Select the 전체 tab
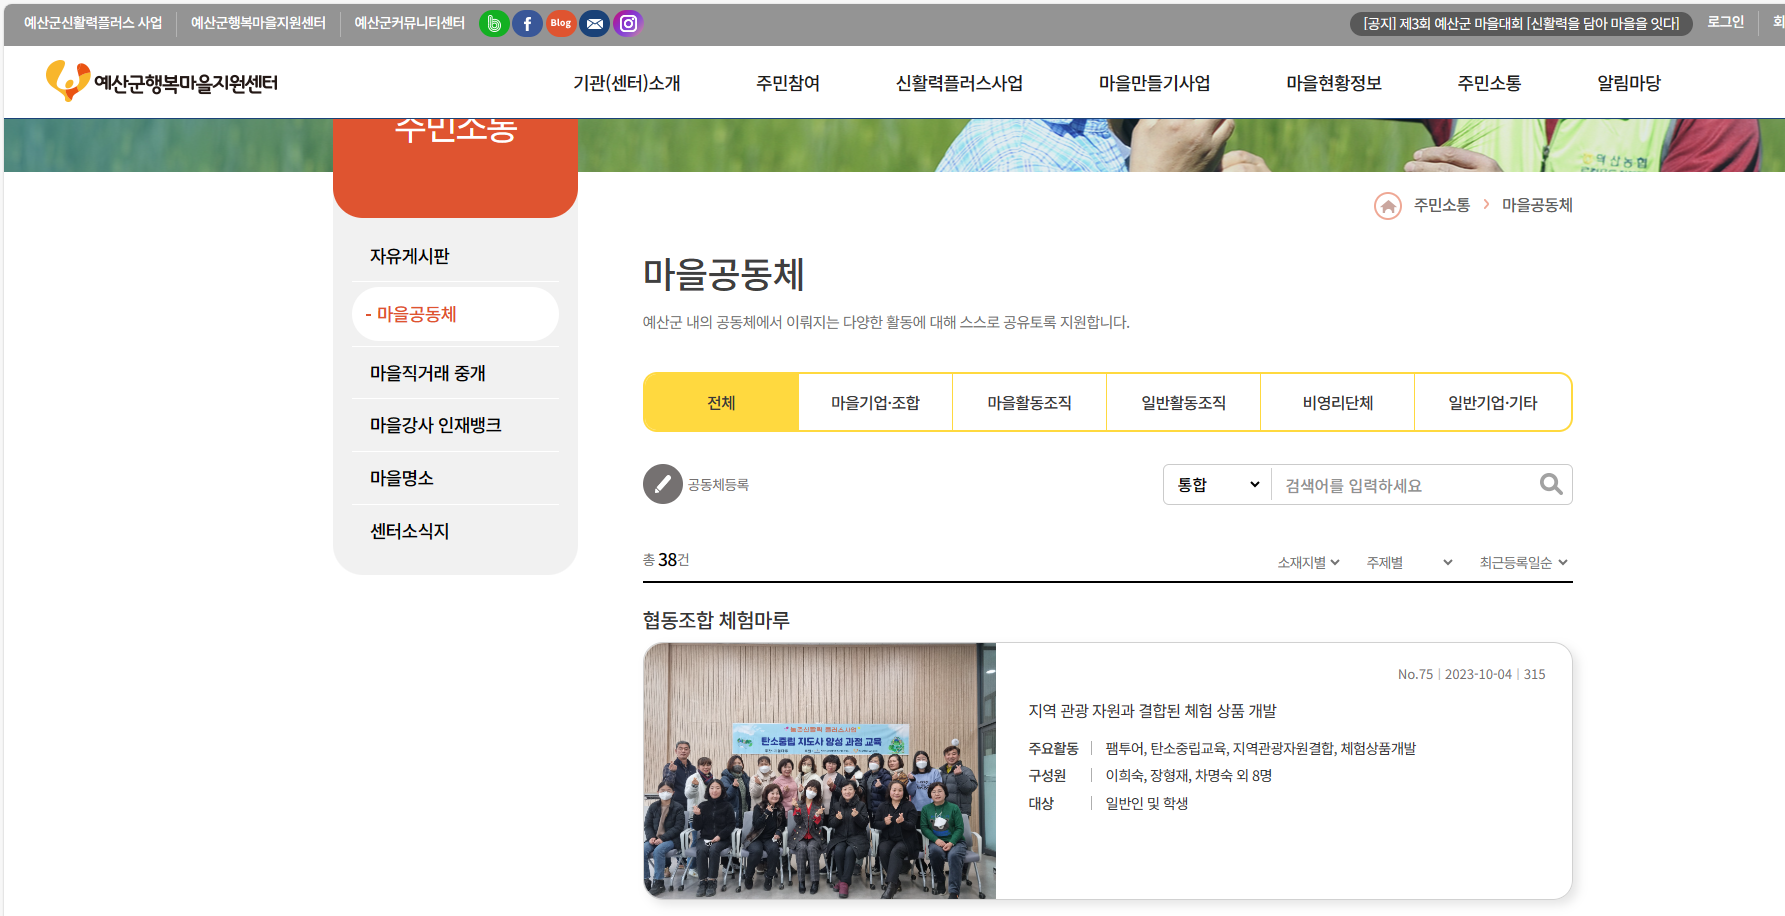 click(x=721, y=402)
